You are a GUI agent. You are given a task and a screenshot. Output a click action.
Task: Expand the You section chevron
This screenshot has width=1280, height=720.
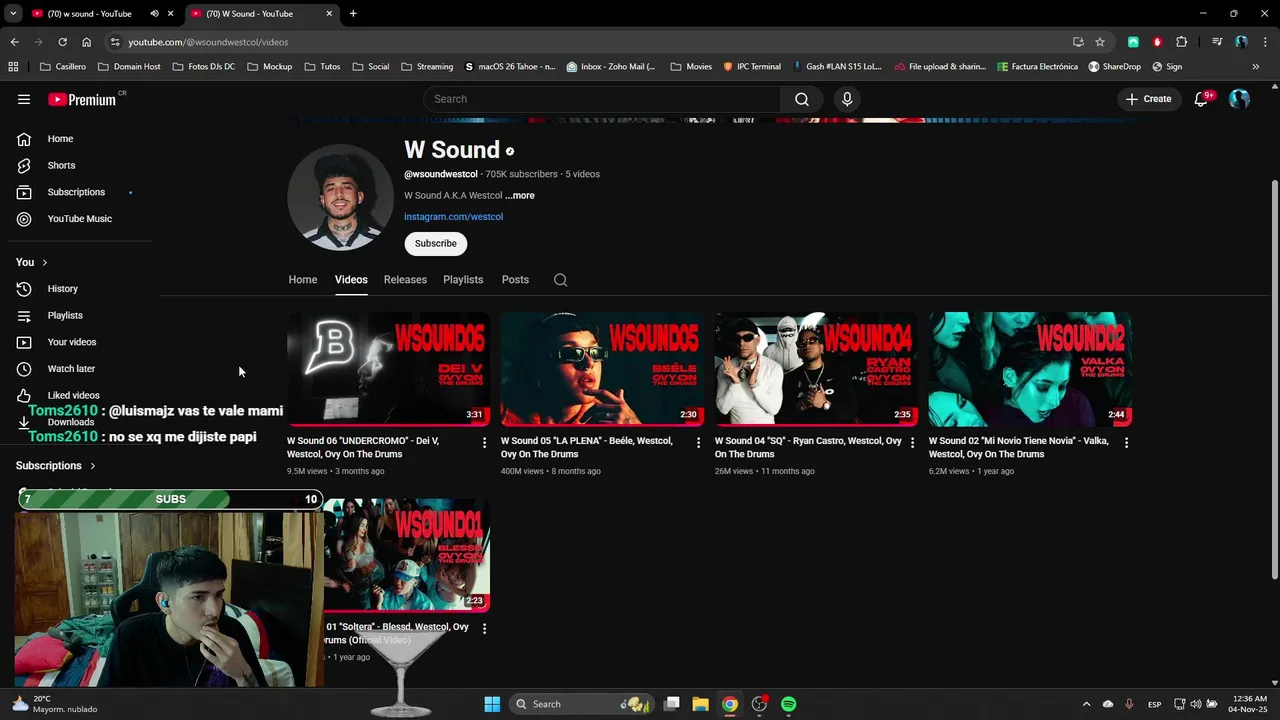click(44, 262)
